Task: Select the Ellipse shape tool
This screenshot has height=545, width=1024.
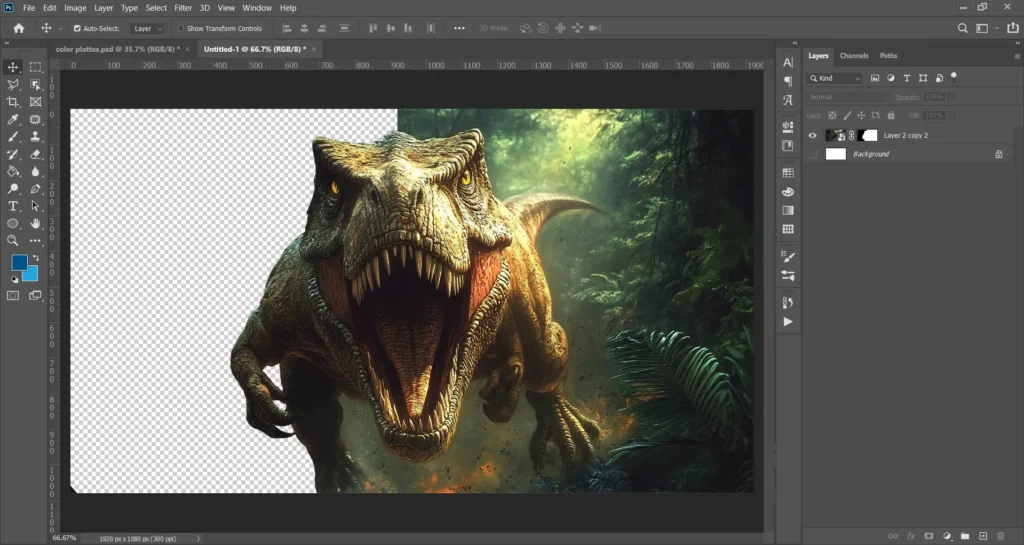Action: pyautogui.click(x=12, y=223)
